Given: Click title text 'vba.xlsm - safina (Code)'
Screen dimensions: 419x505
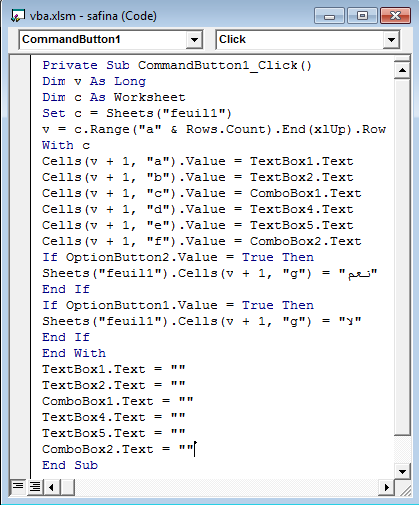Looking at the screenshot, I should tap(93, 16).
